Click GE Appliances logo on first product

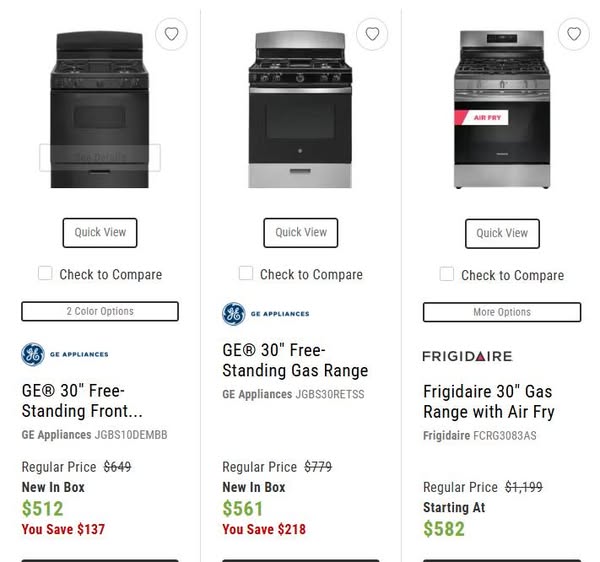(x=65, y=354)
